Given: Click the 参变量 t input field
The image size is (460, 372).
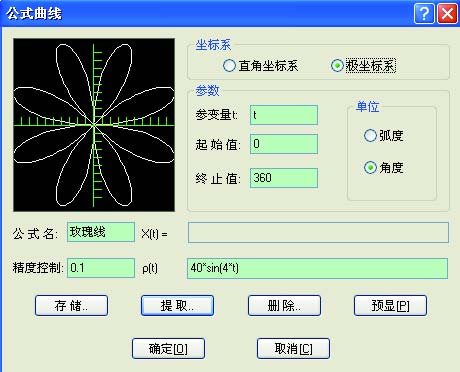Looking at the screenshot, I should pos(284,115).
